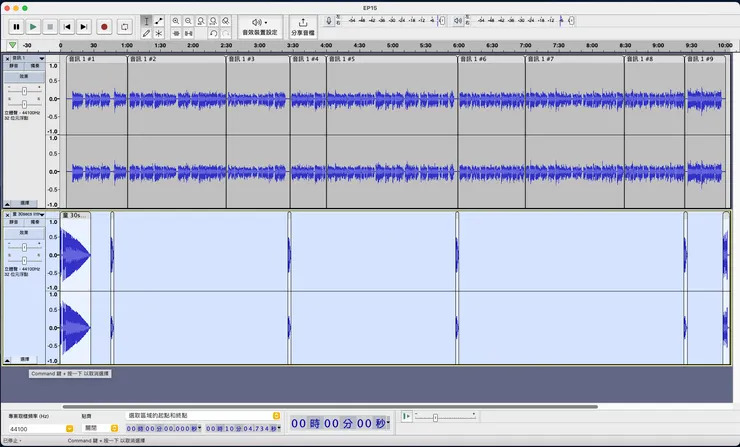Adjust the playback speed slider at bottom

pos(434,417)
